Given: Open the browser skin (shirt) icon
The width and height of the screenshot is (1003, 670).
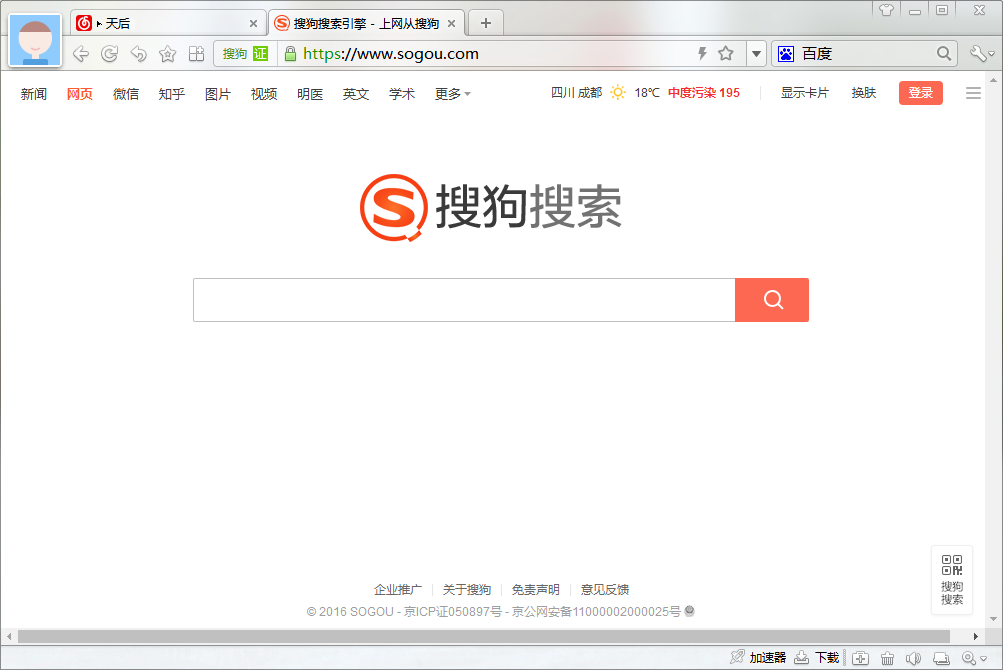Looking at the screenshot, I should pyautogui.click(x=886, y=10).
